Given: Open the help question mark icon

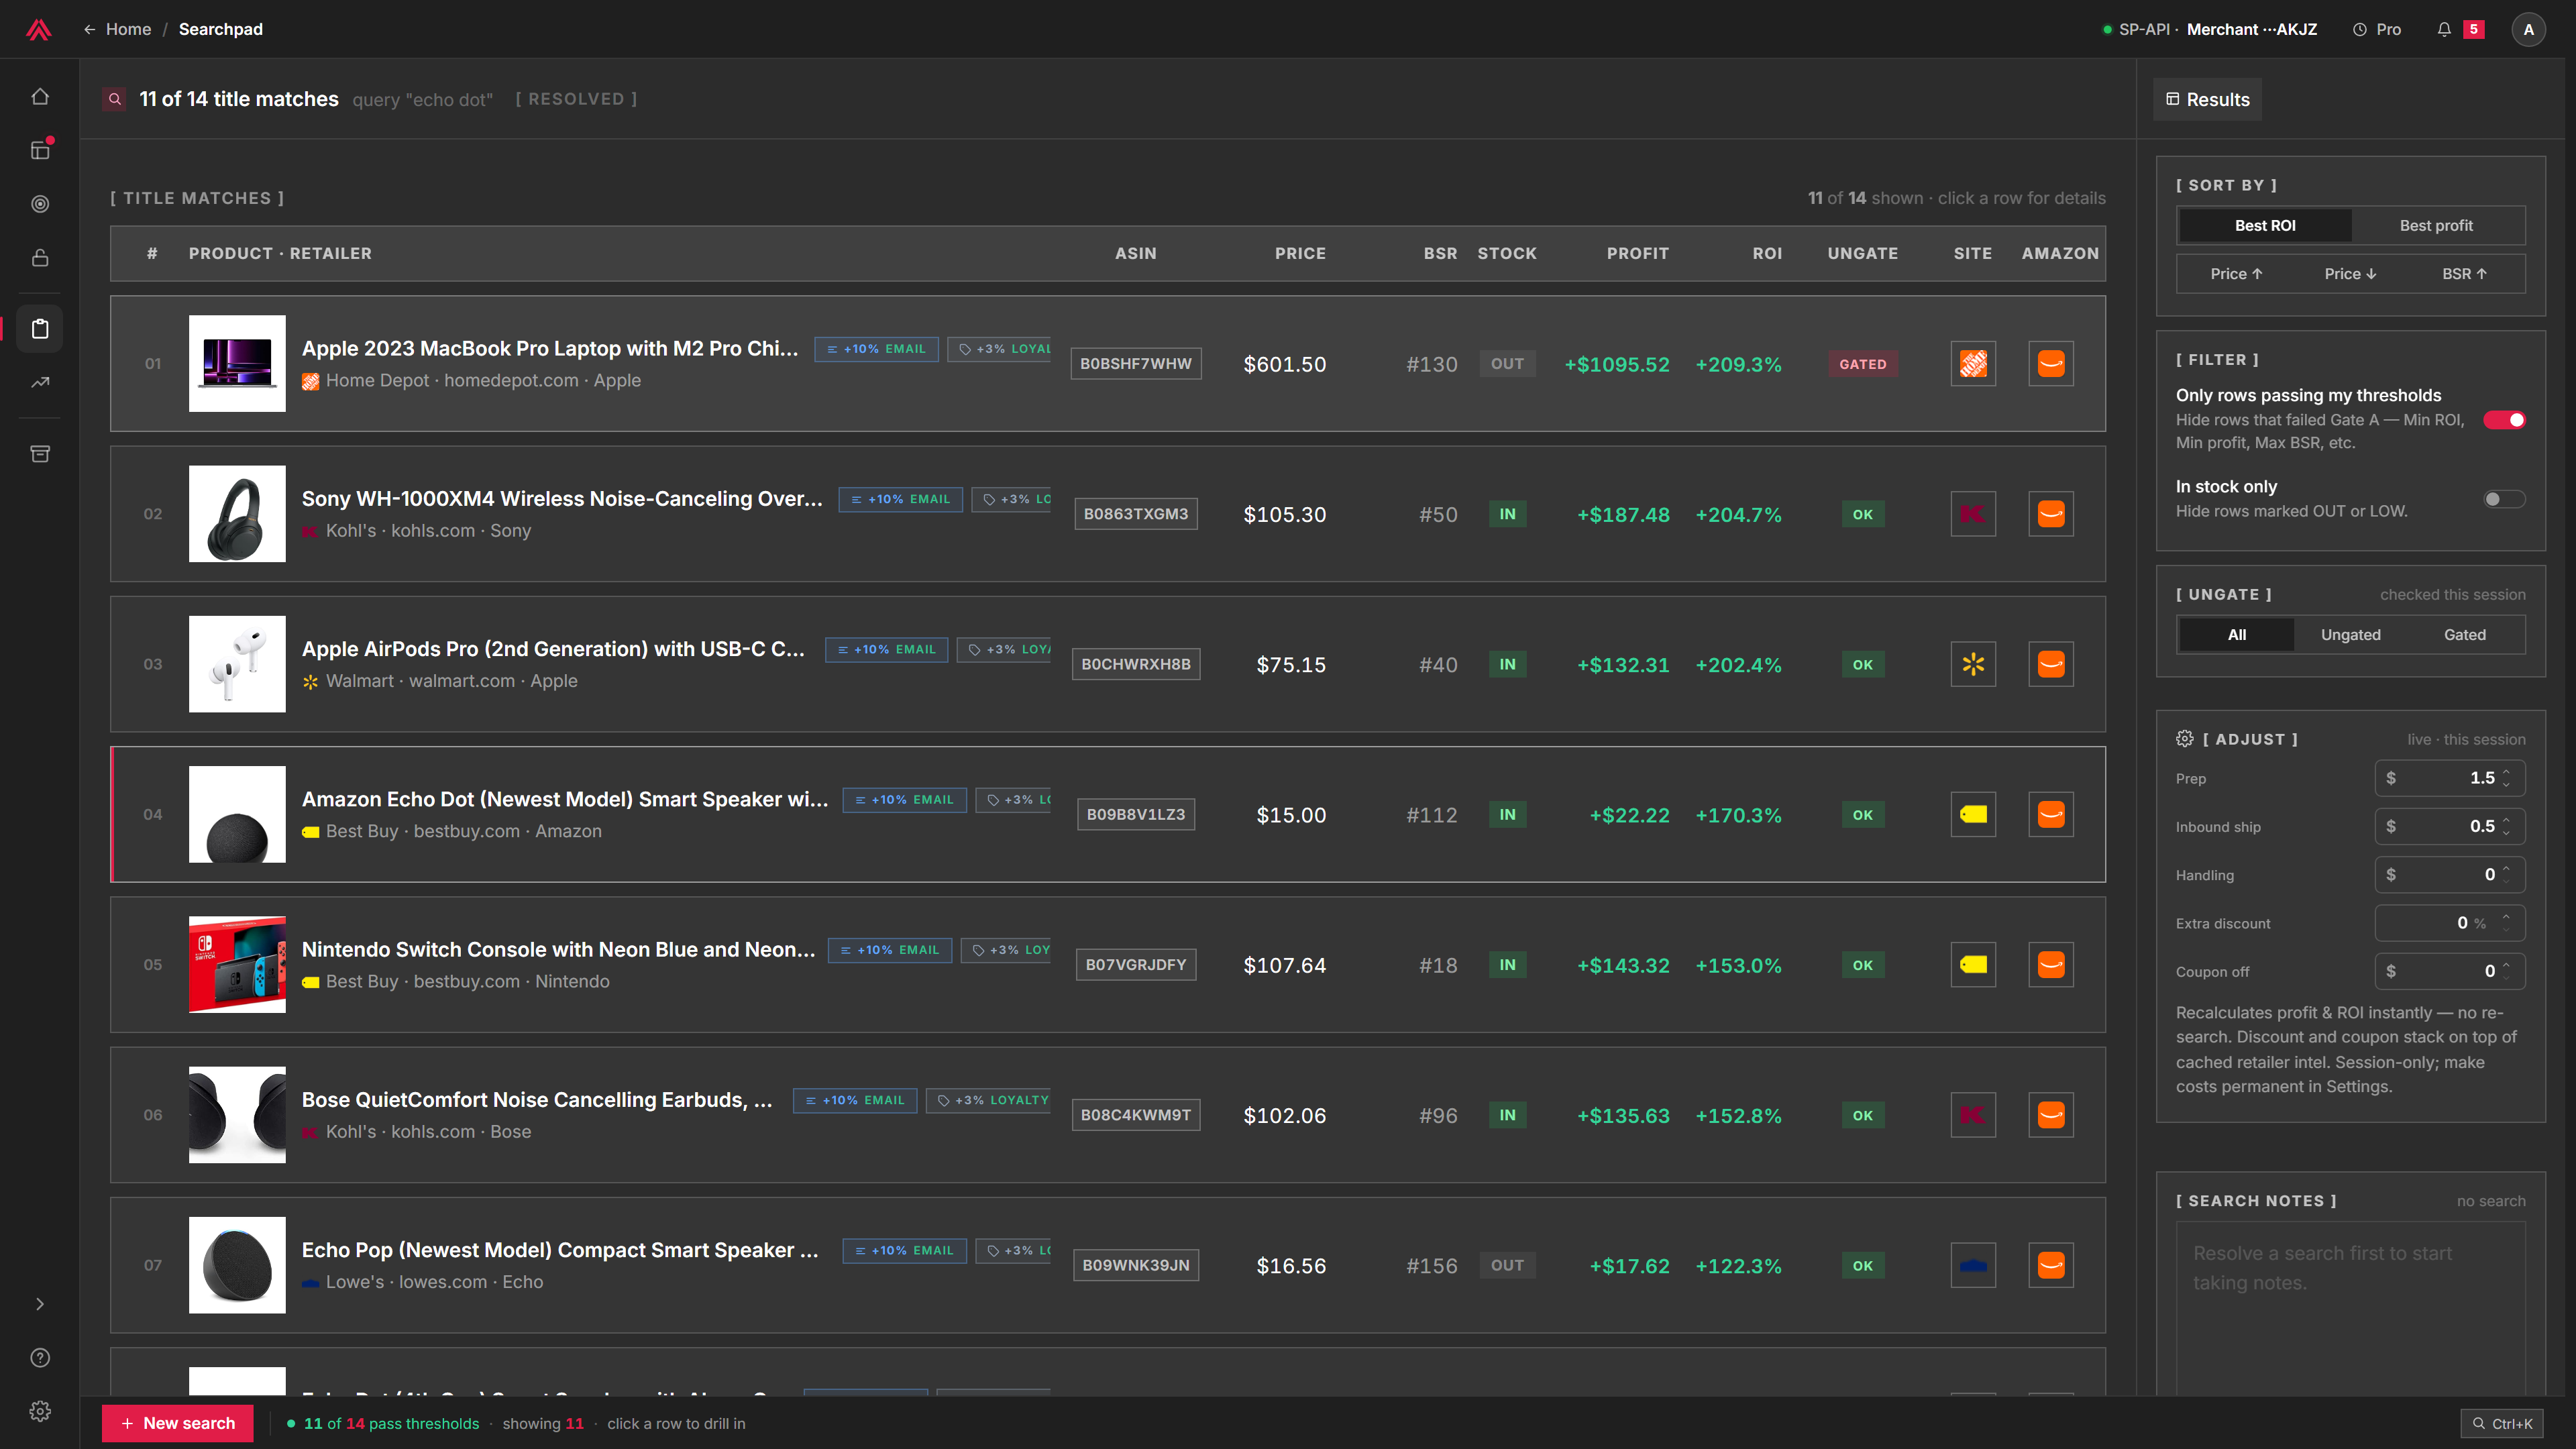Looking at the screenshot, I should point(40,1358).
